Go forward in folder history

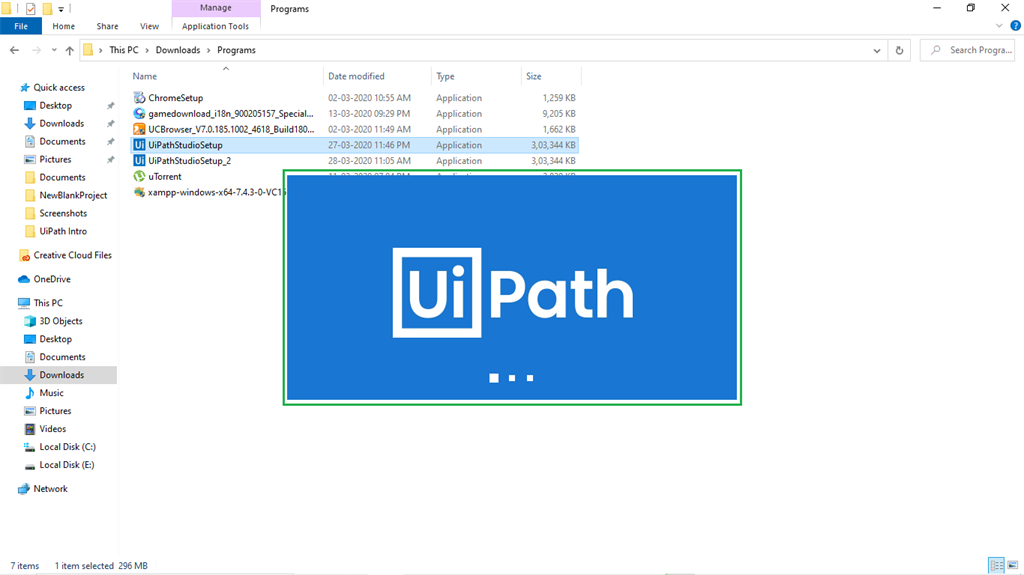click(x=36, y=50)
